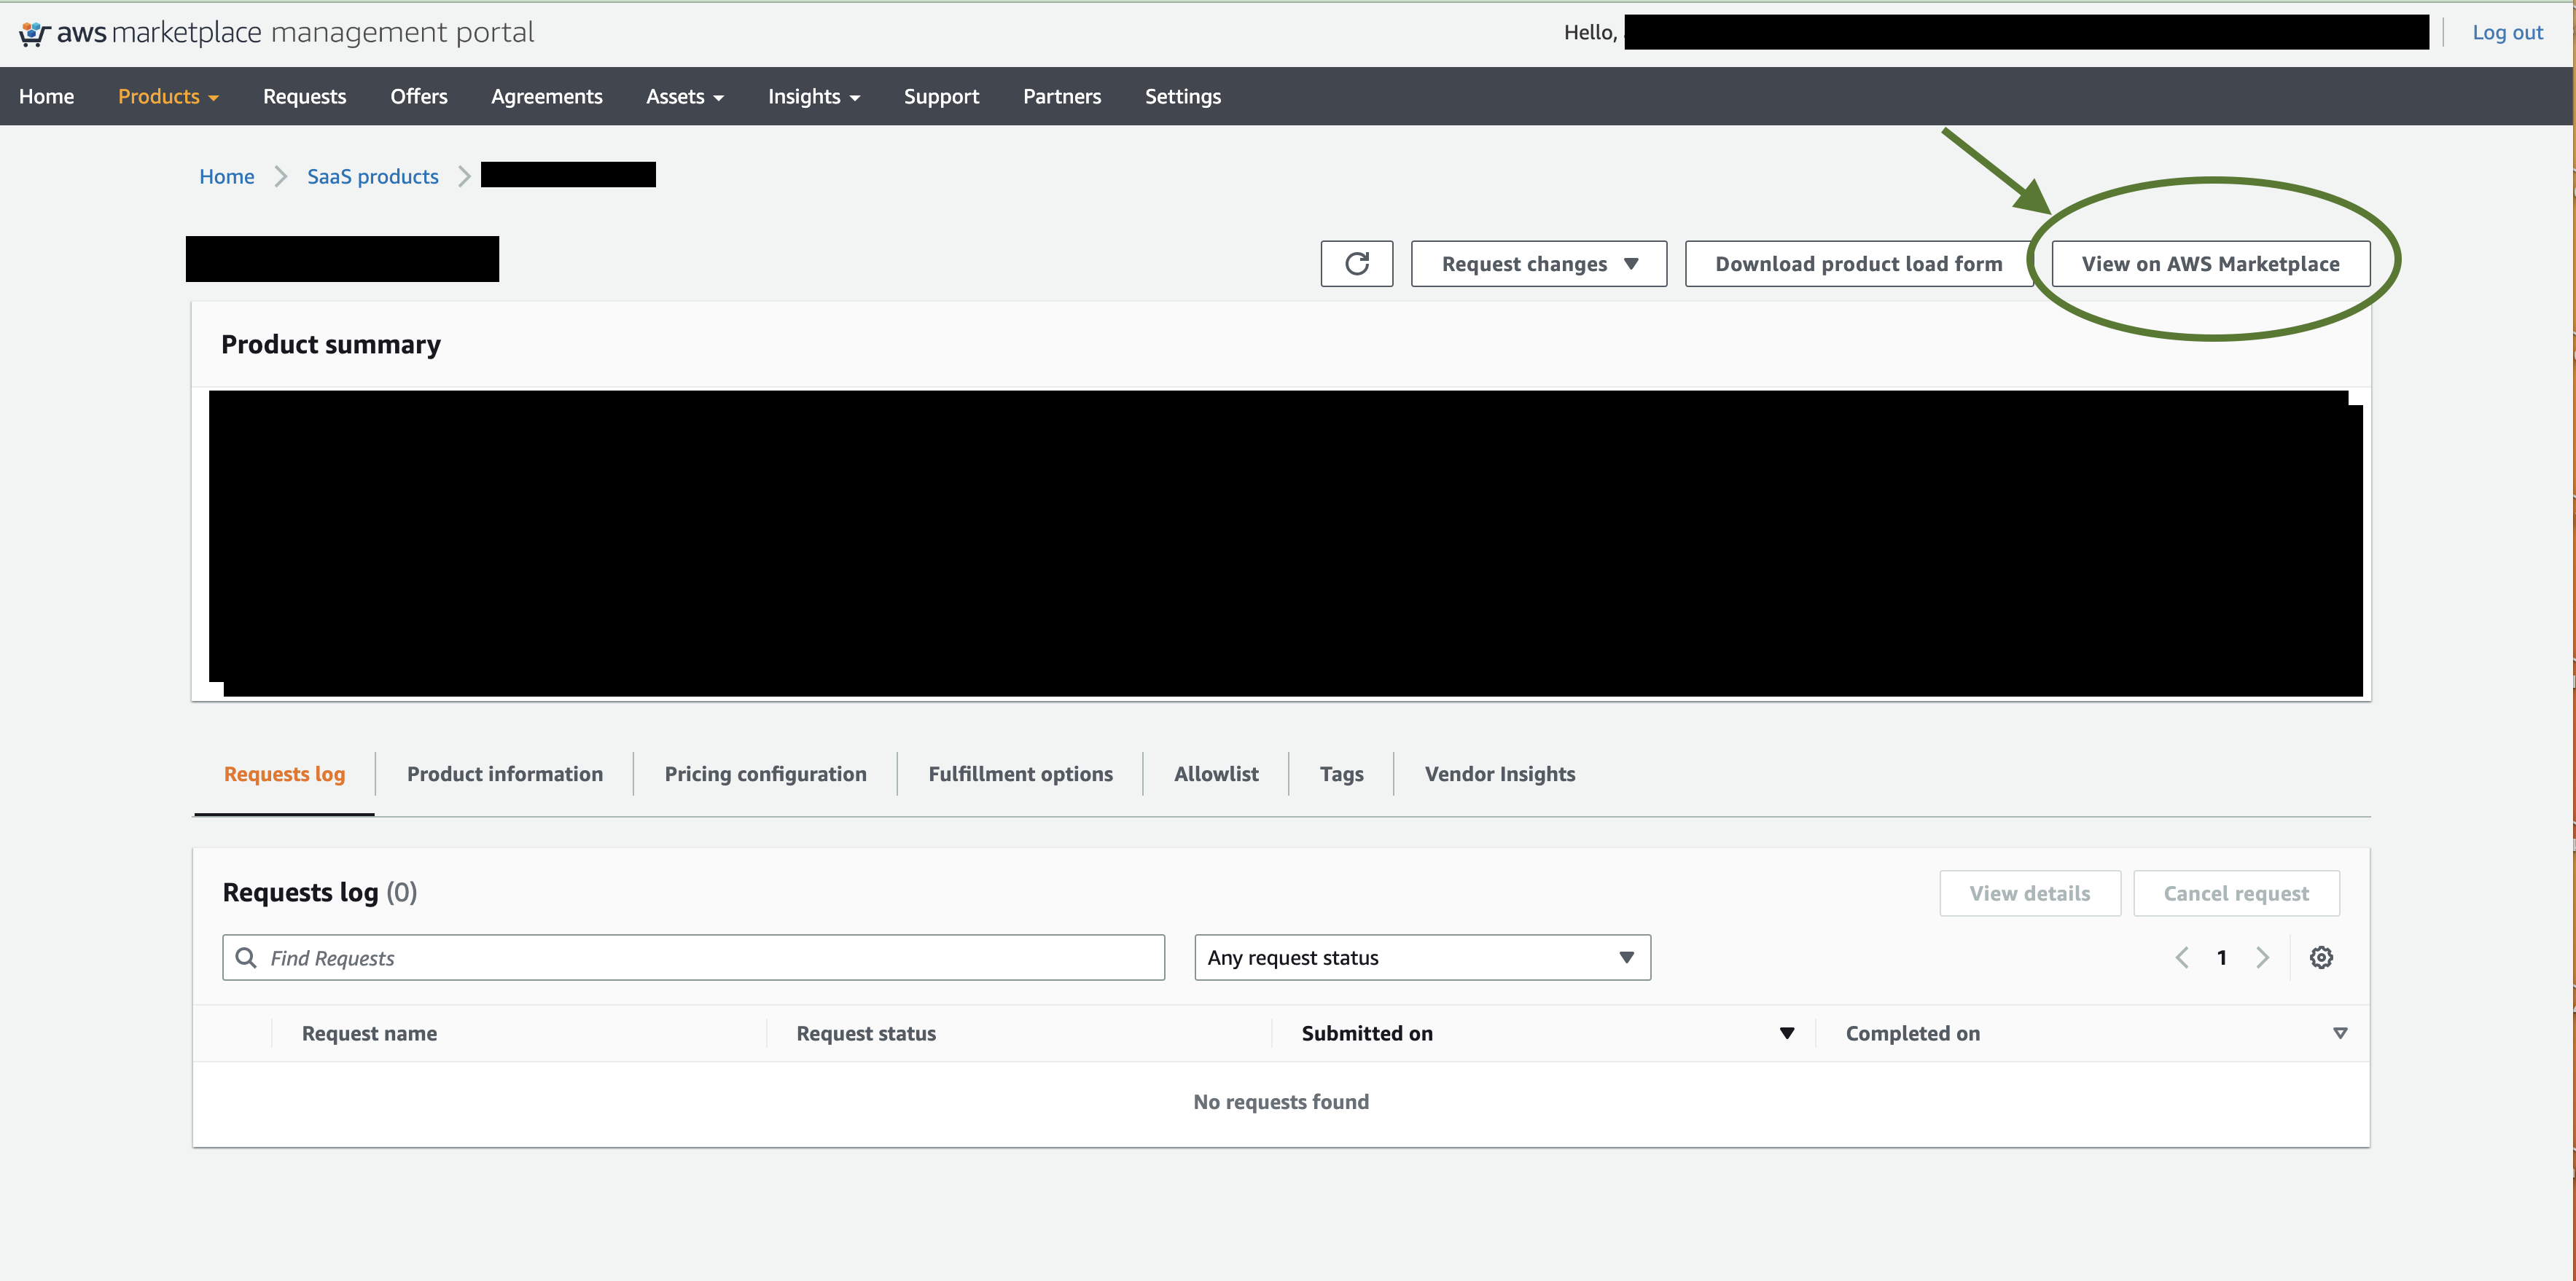Image resolution: width=2576 pixels, height=1281 pixels.
Task: Open the Insights navigation dropdown
Action: click(813, 96)
